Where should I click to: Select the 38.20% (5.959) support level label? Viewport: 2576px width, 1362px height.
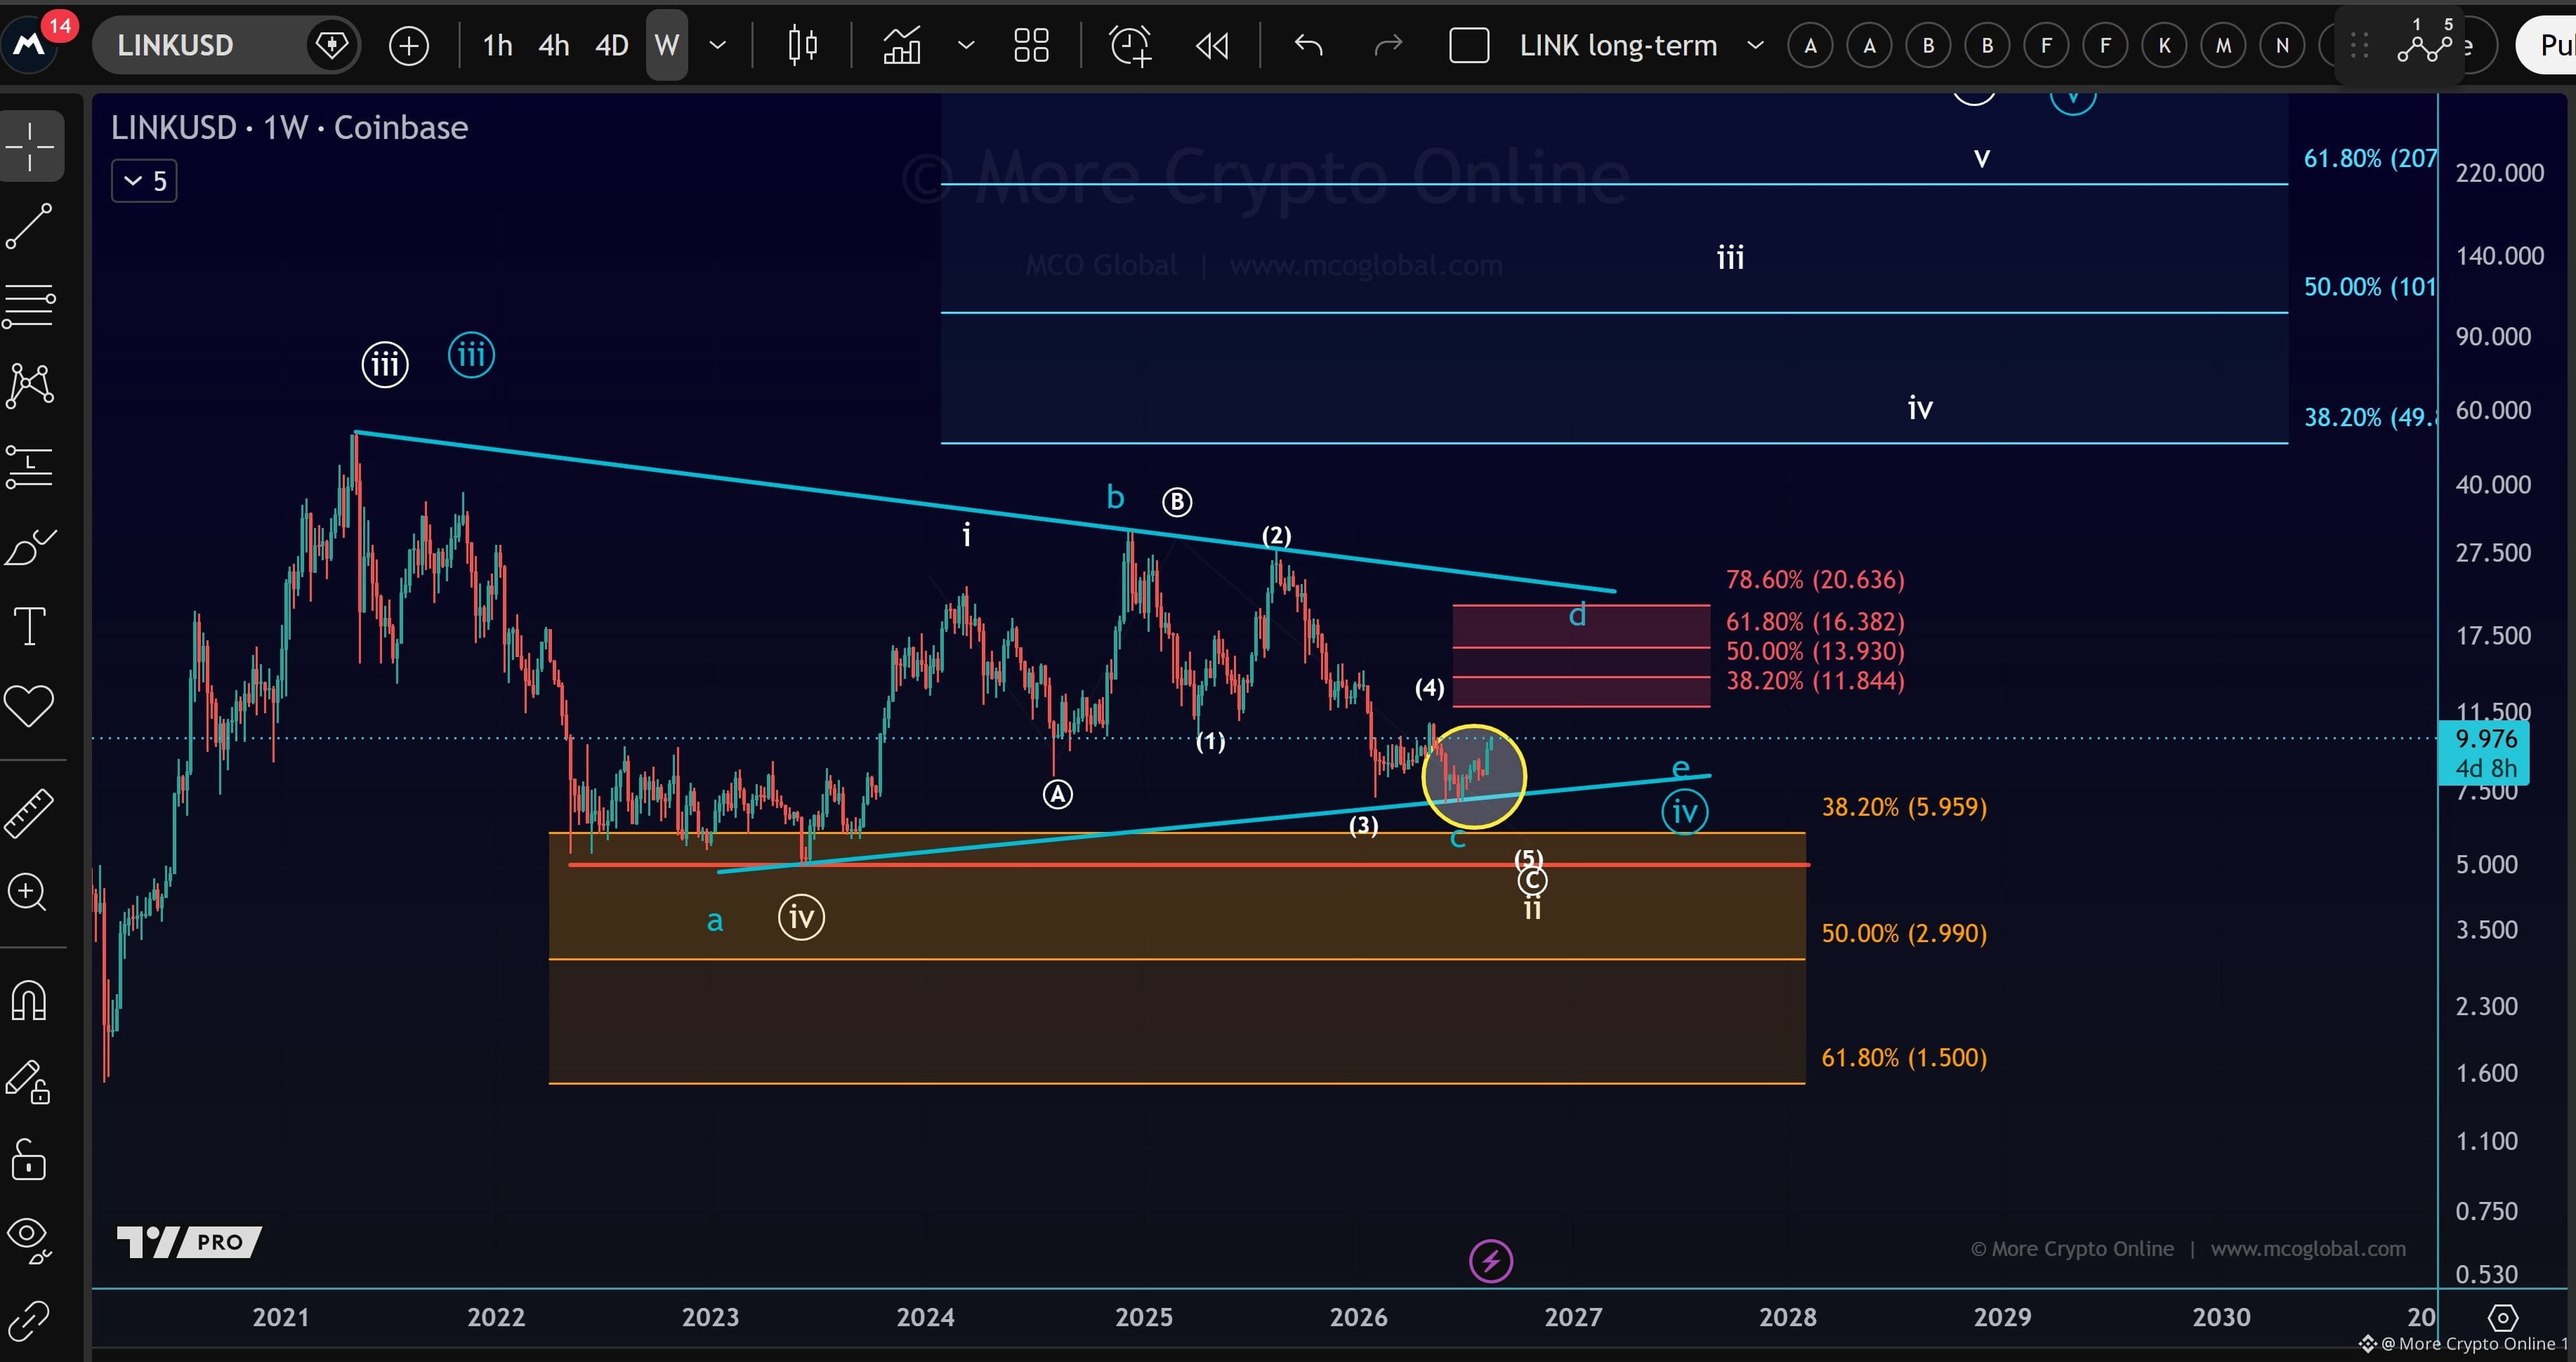click(1904, 807)
